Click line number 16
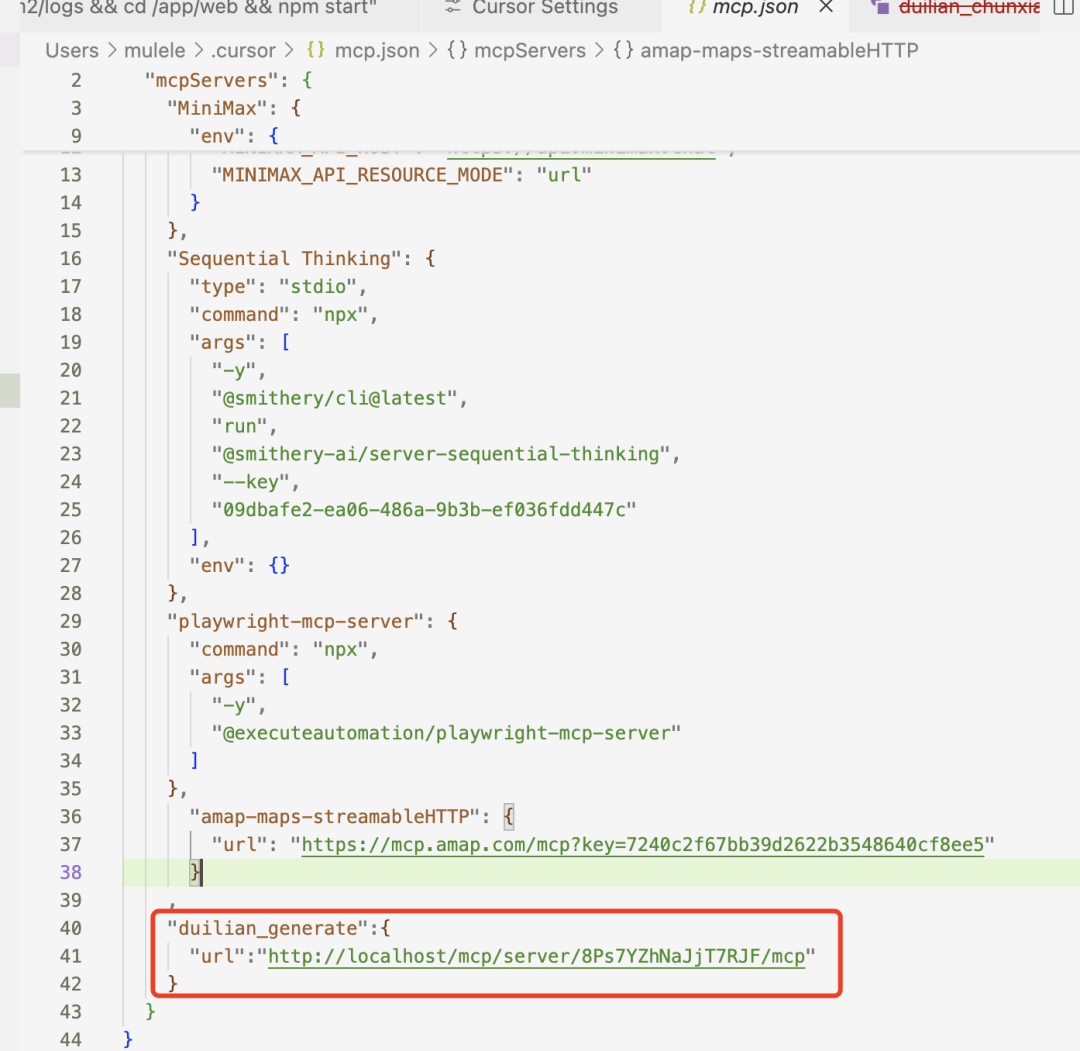The image size is (1080, 1051). (x=70, y=259)
